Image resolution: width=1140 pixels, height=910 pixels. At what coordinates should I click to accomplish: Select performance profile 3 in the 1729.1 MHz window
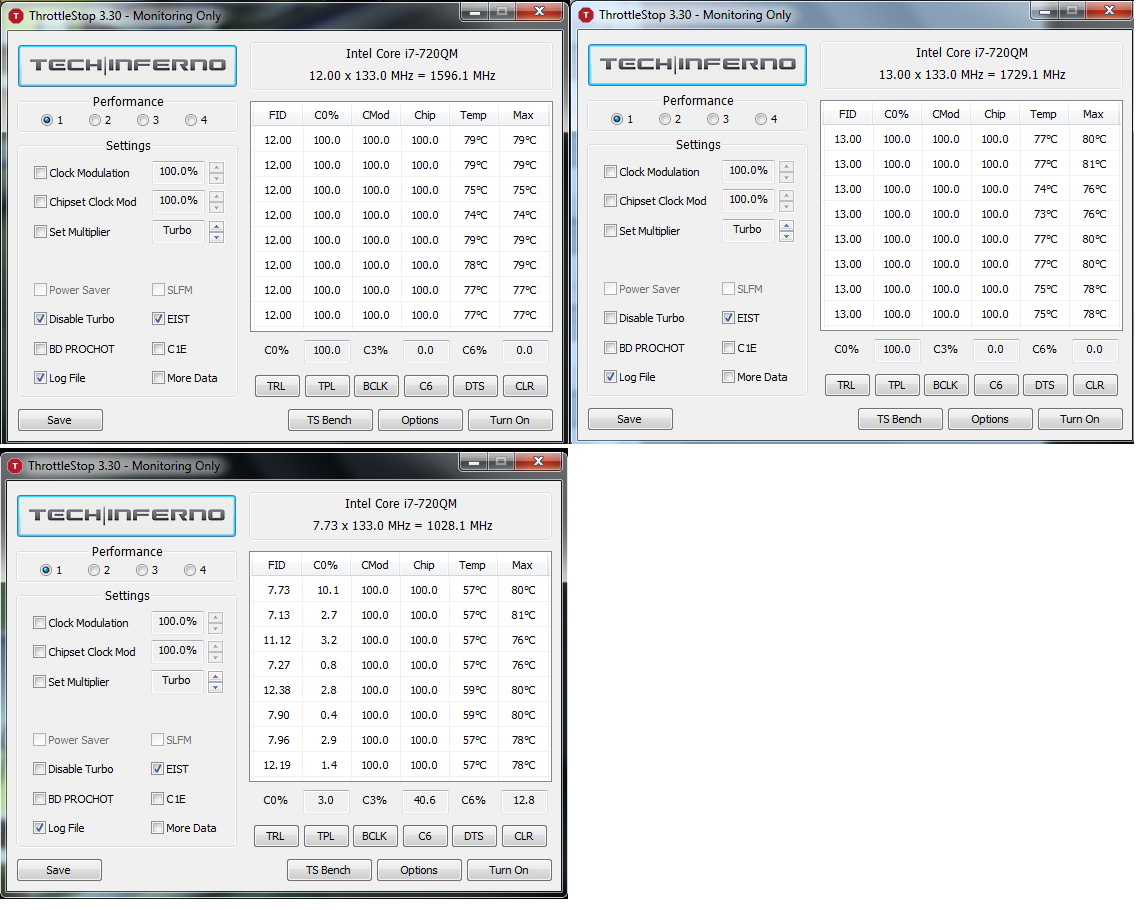pyautogui.click(x=713, y=120)
